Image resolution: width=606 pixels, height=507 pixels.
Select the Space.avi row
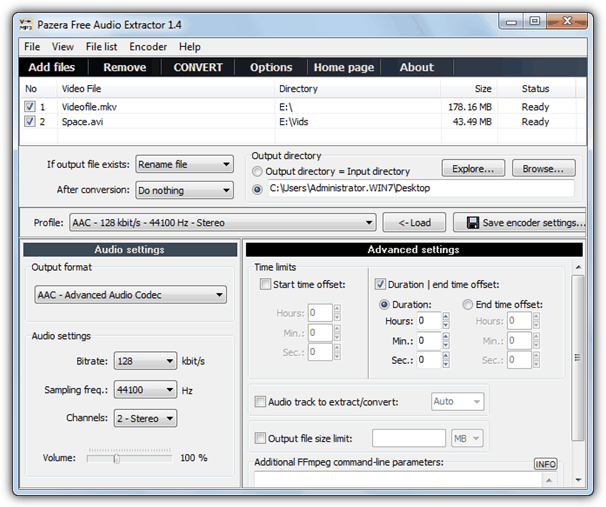pos(303,122)
